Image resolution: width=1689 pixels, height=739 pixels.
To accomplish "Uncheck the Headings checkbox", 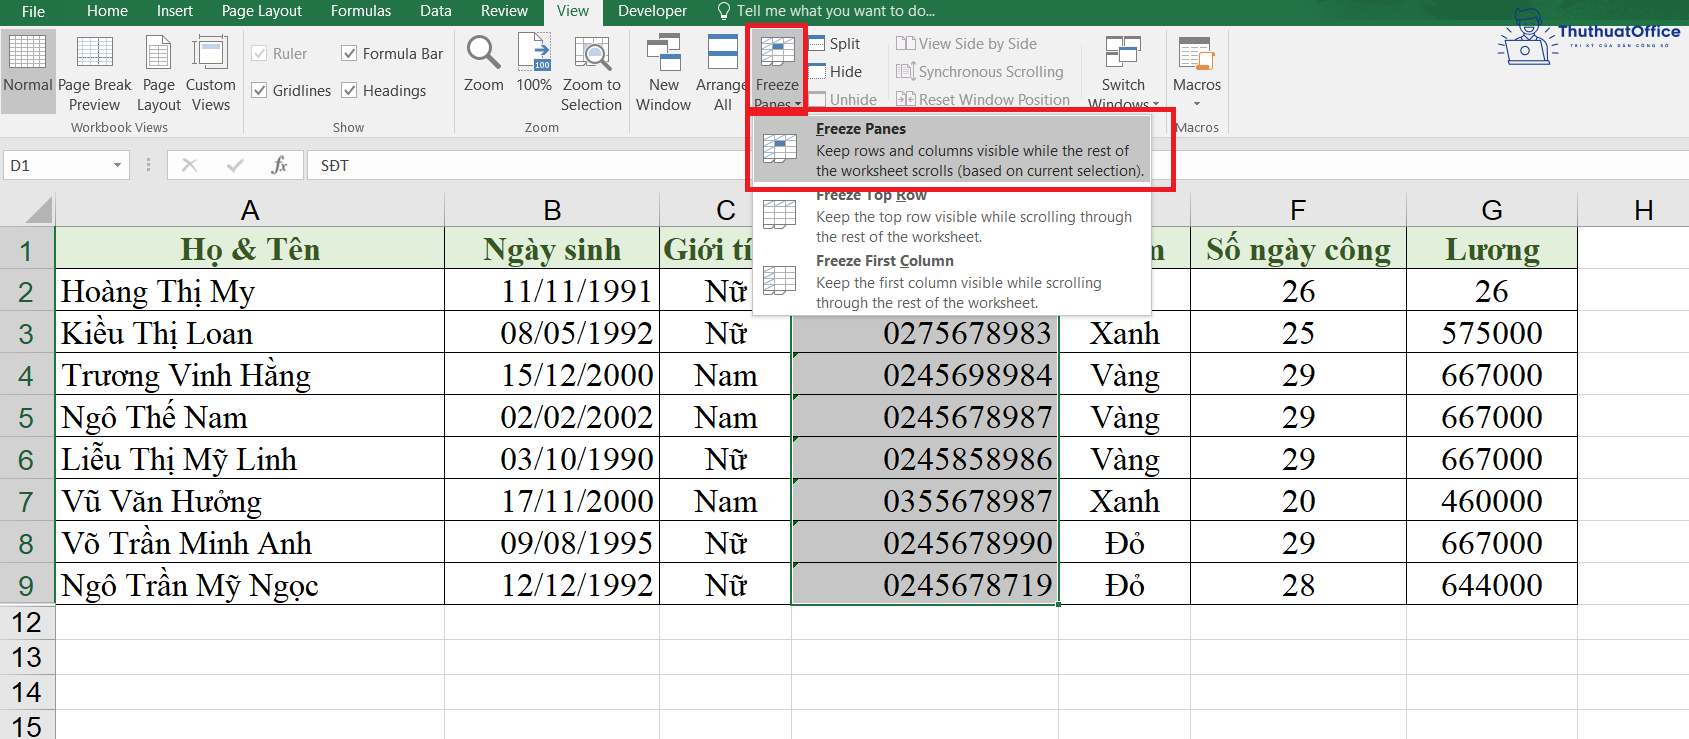I will 349,91.
